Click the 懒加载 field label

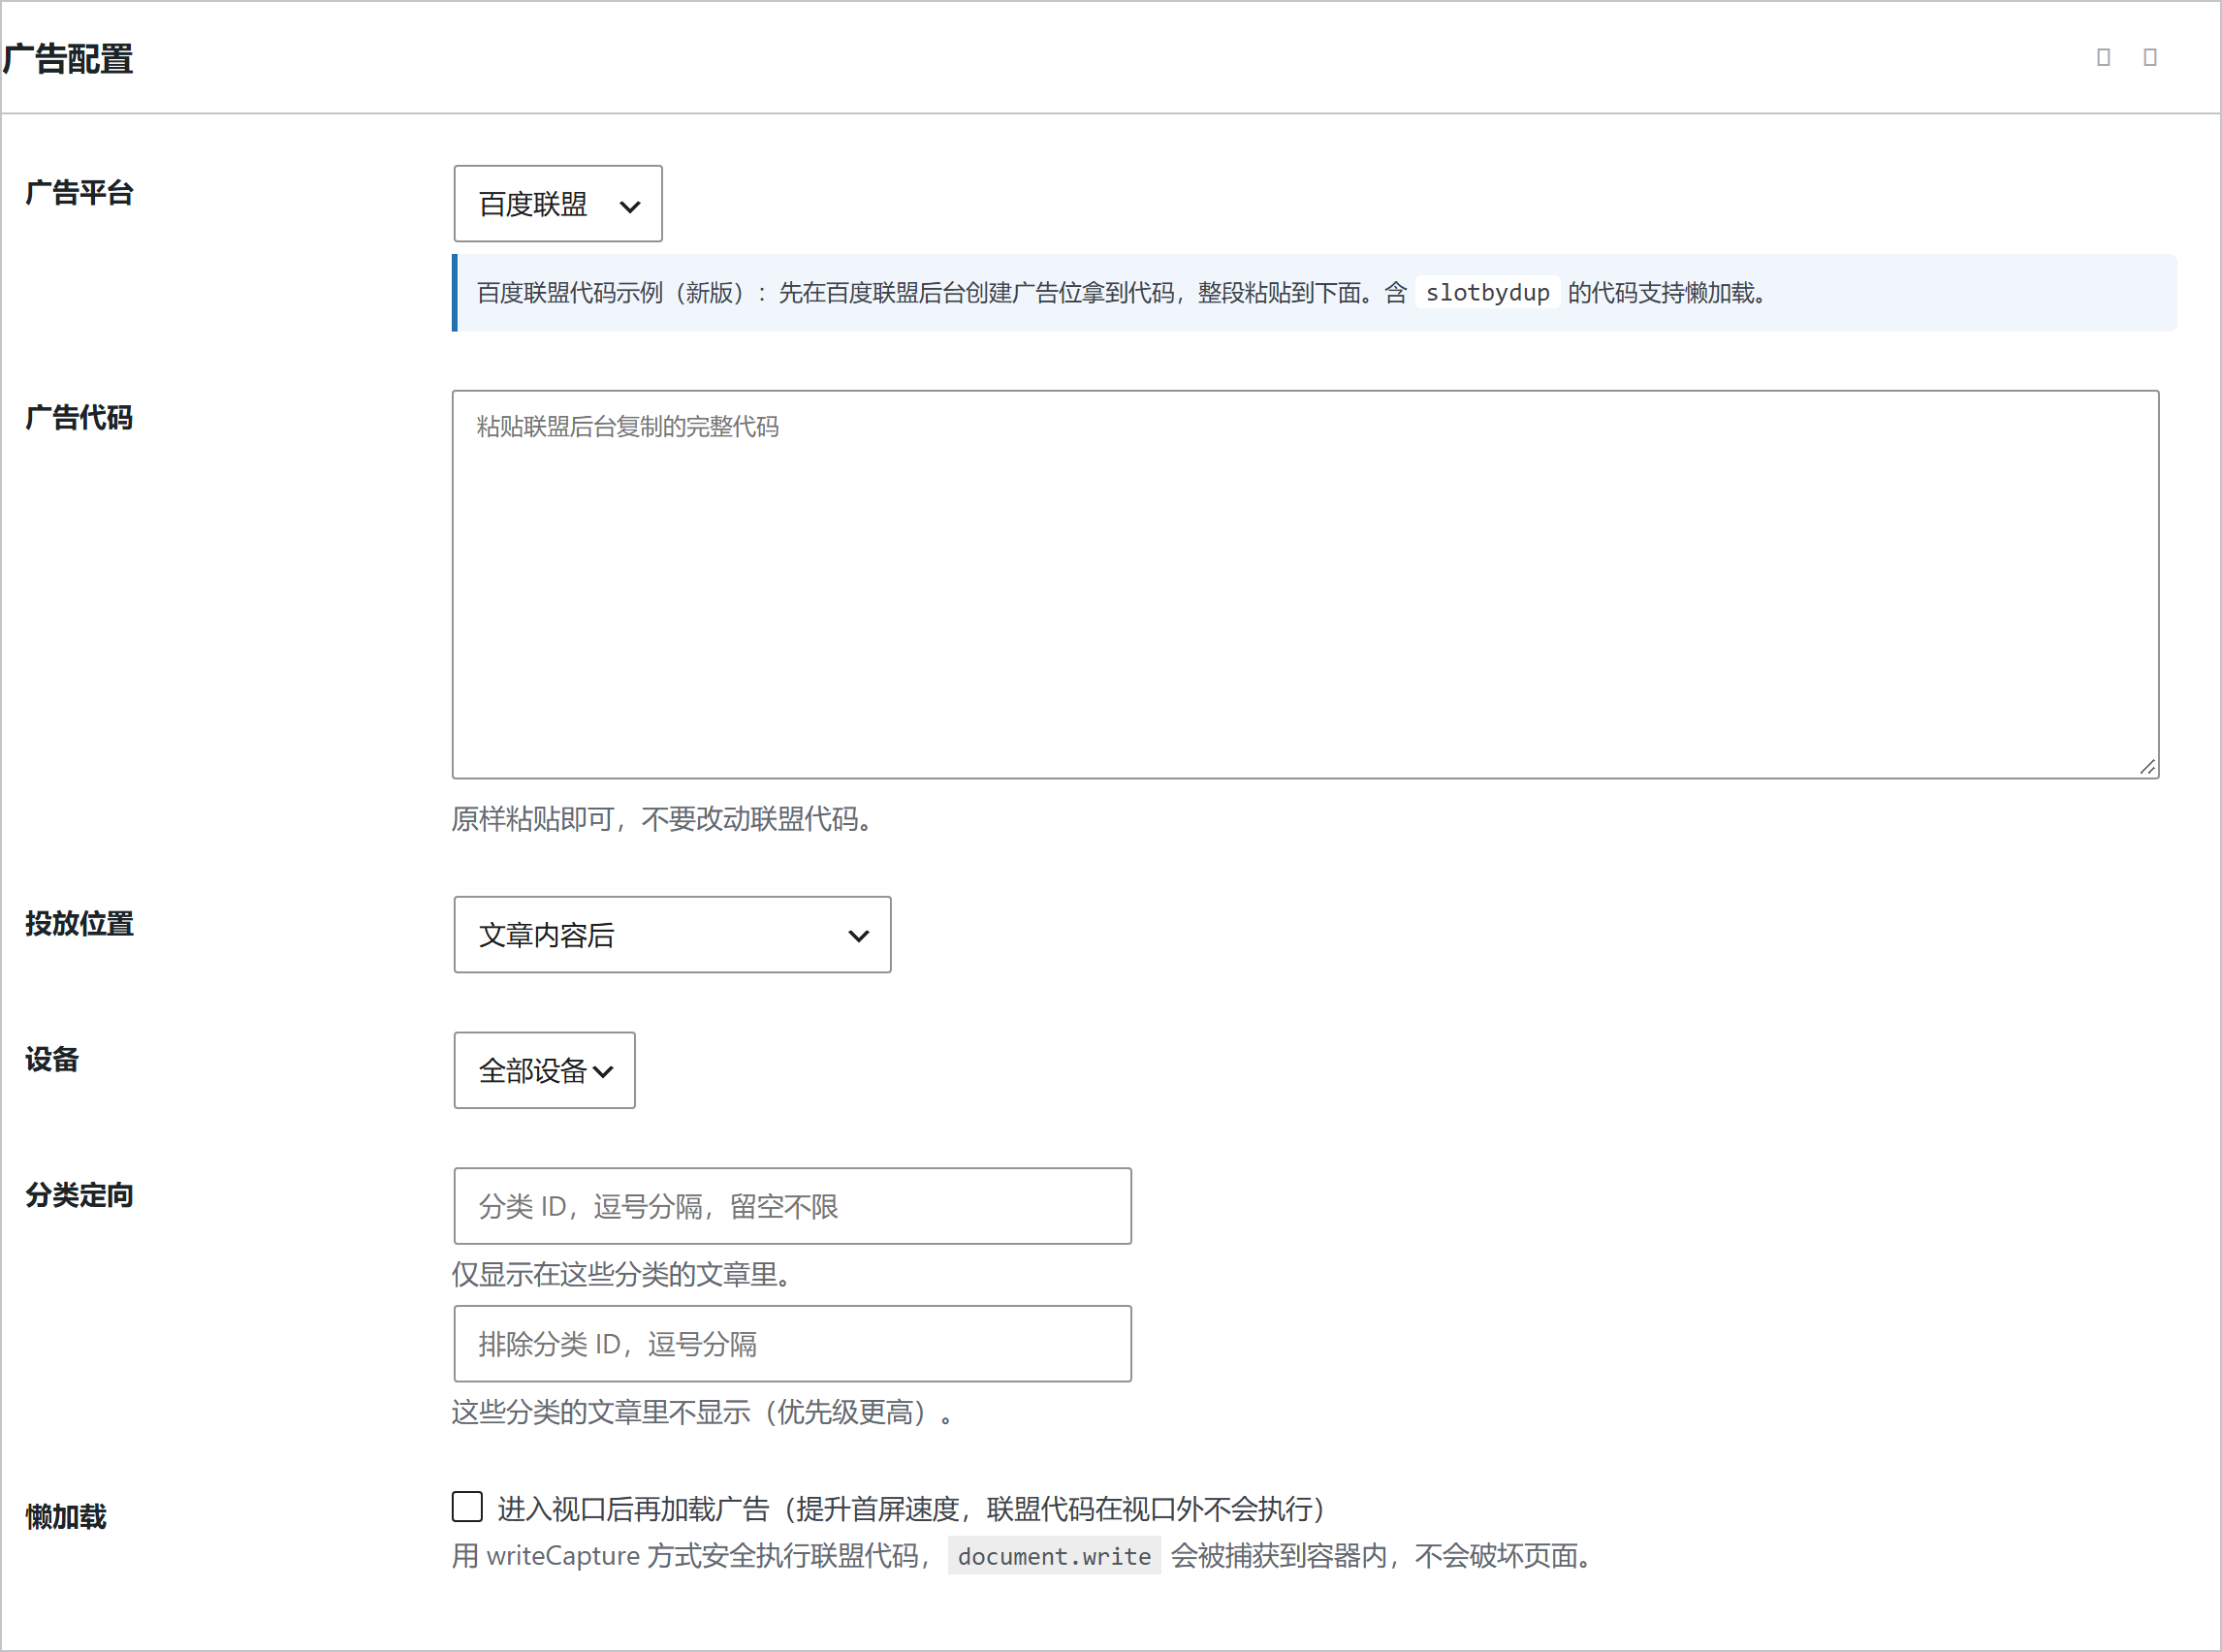[66, 1518]
